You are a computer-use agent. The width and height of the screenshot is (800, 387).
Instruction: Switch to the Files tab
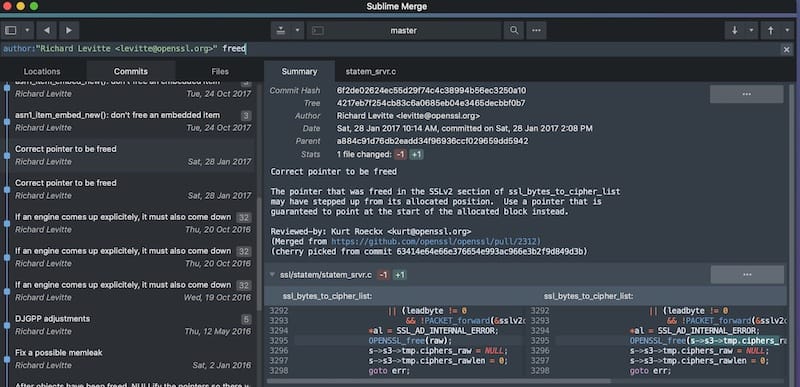pyautogui.click(x=220, y=71)
